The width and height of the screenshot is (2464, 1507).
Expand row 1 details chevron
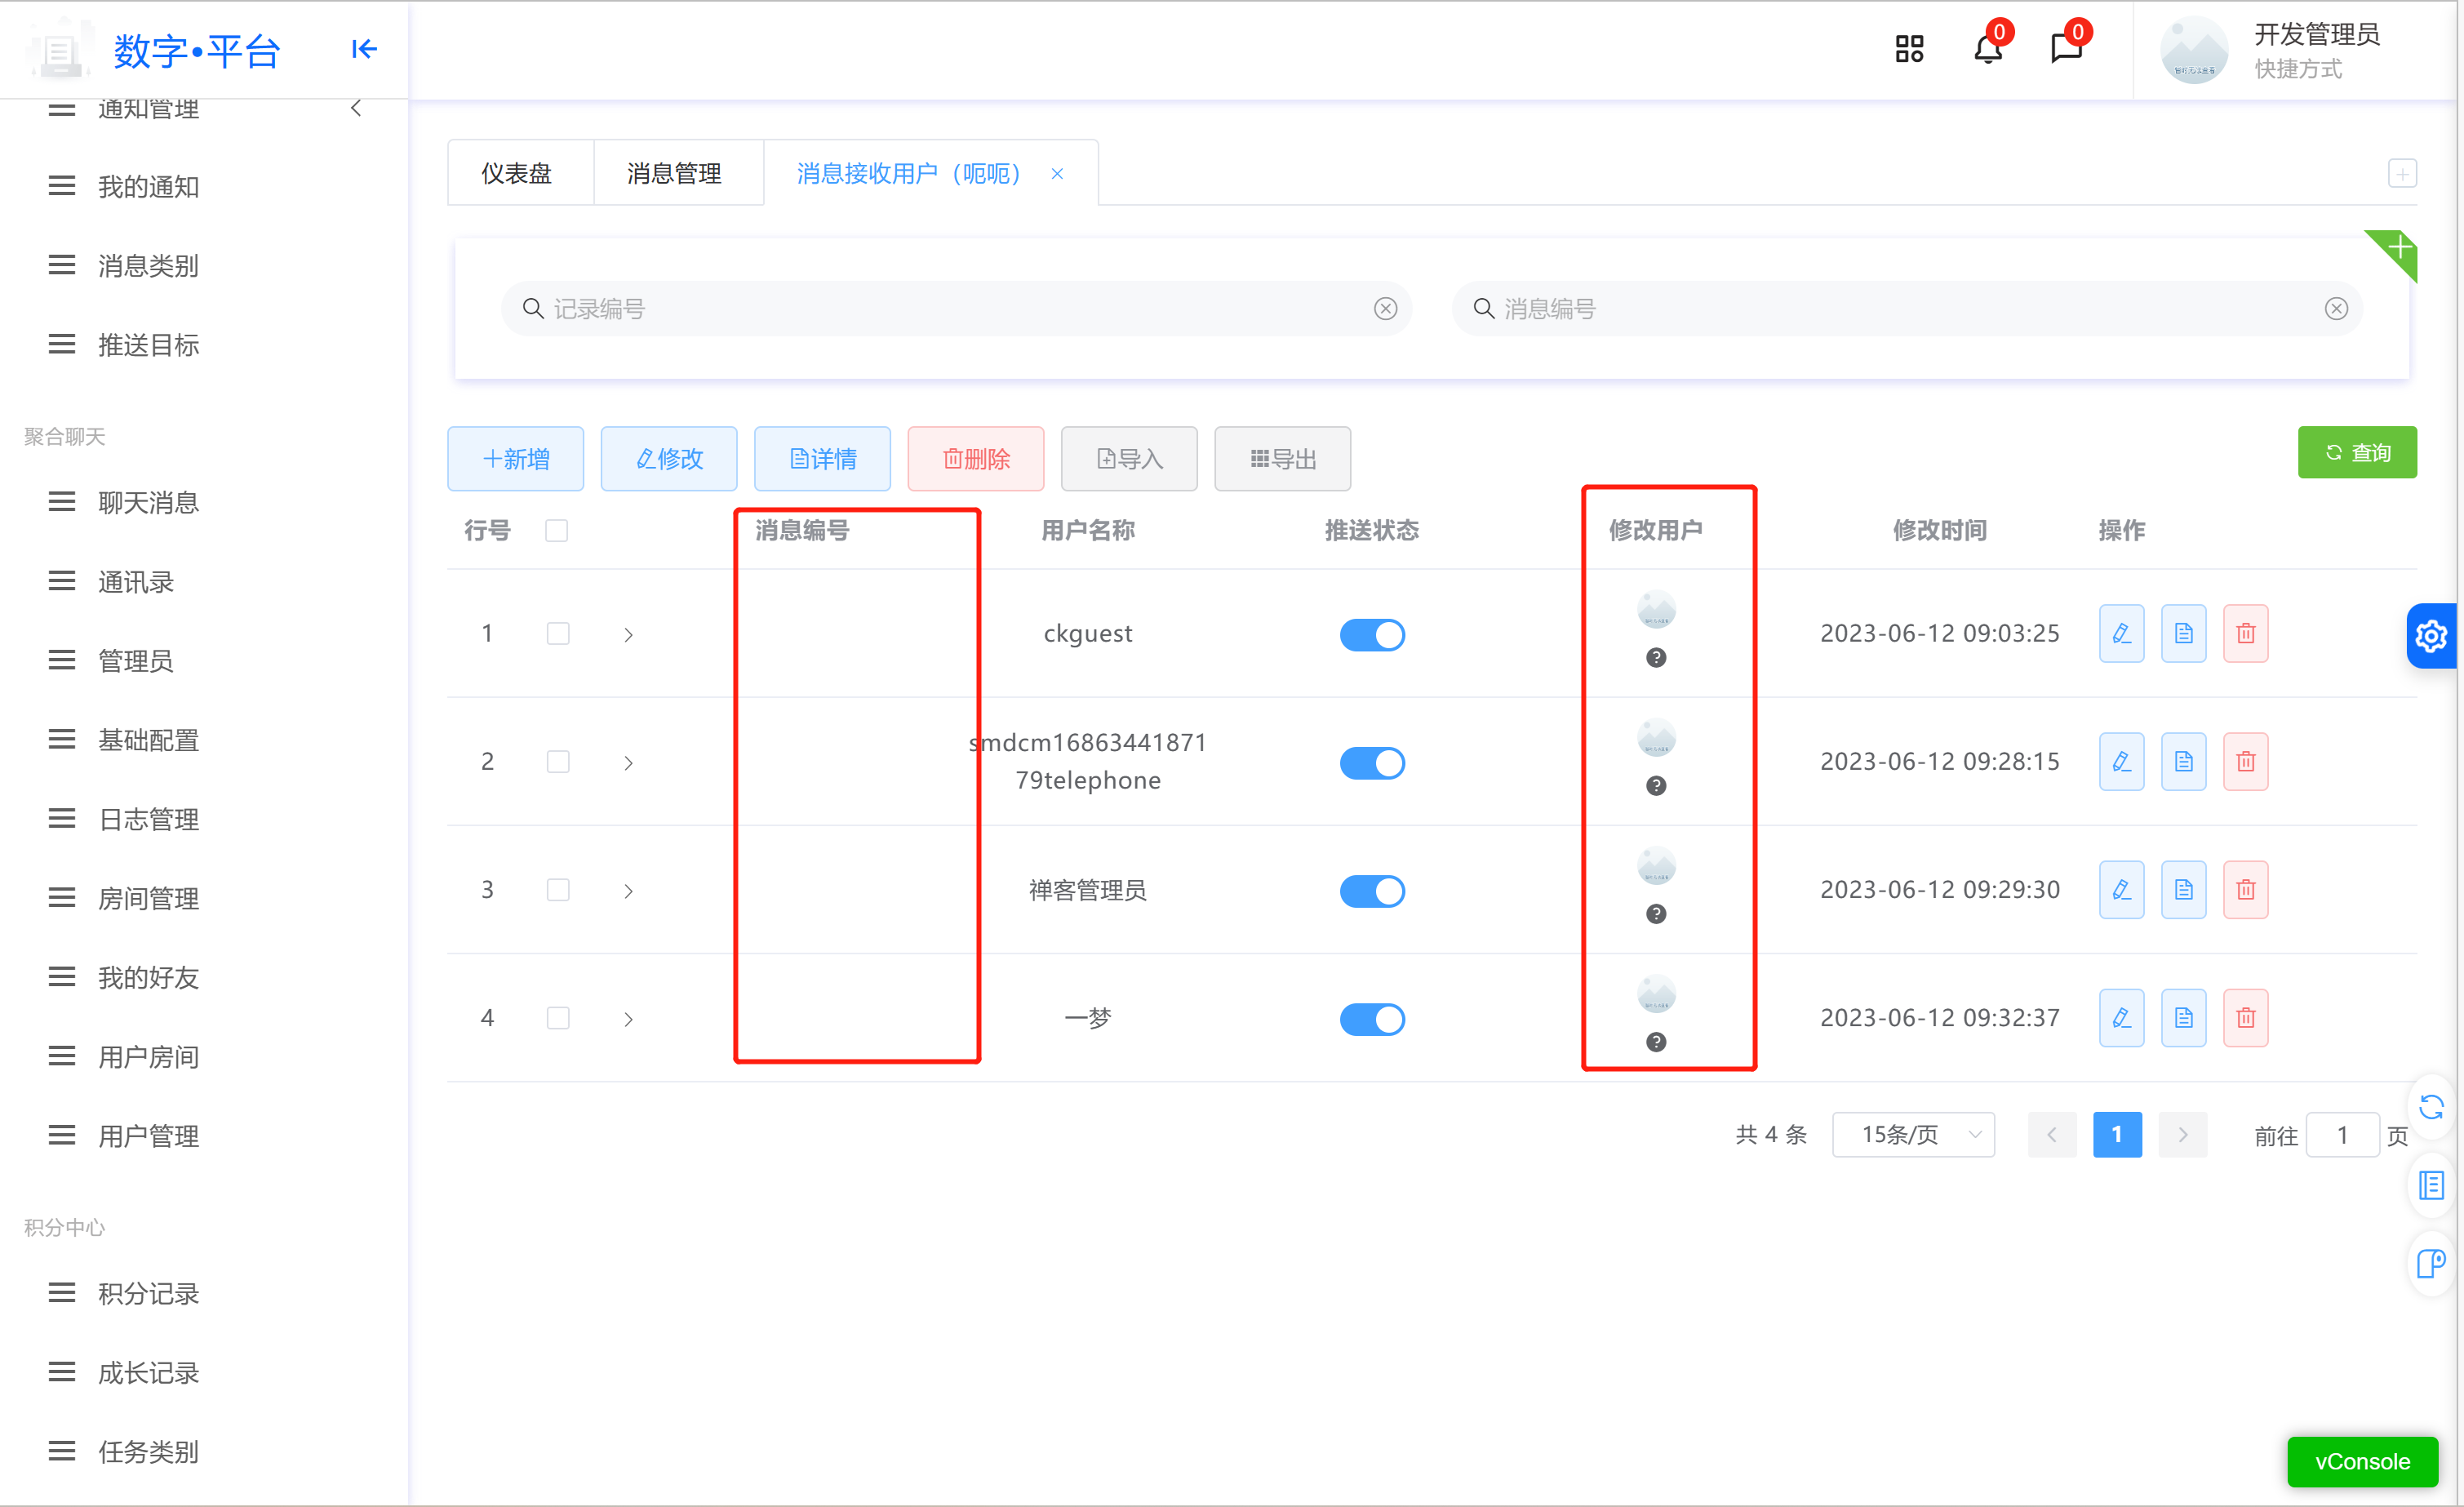click(628, 634)
